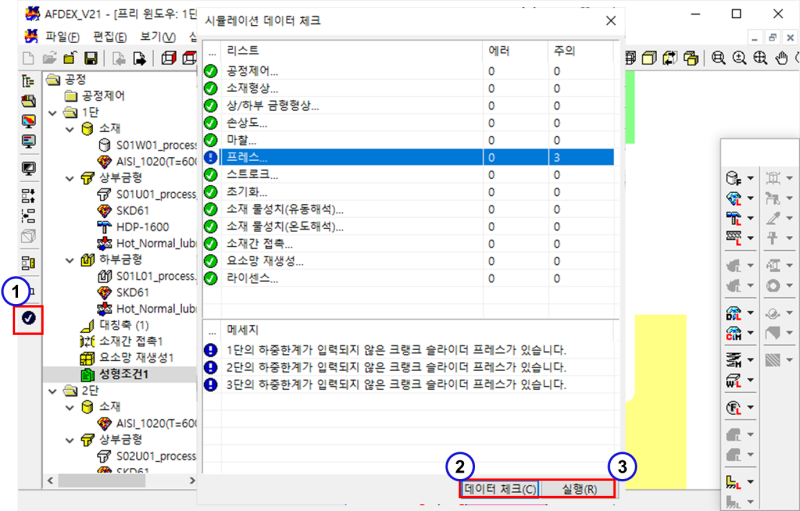This screenshot has height=511, width=800.
Task: Click the Save floppy disk toolbar icon
Action: tap(90, 58)
